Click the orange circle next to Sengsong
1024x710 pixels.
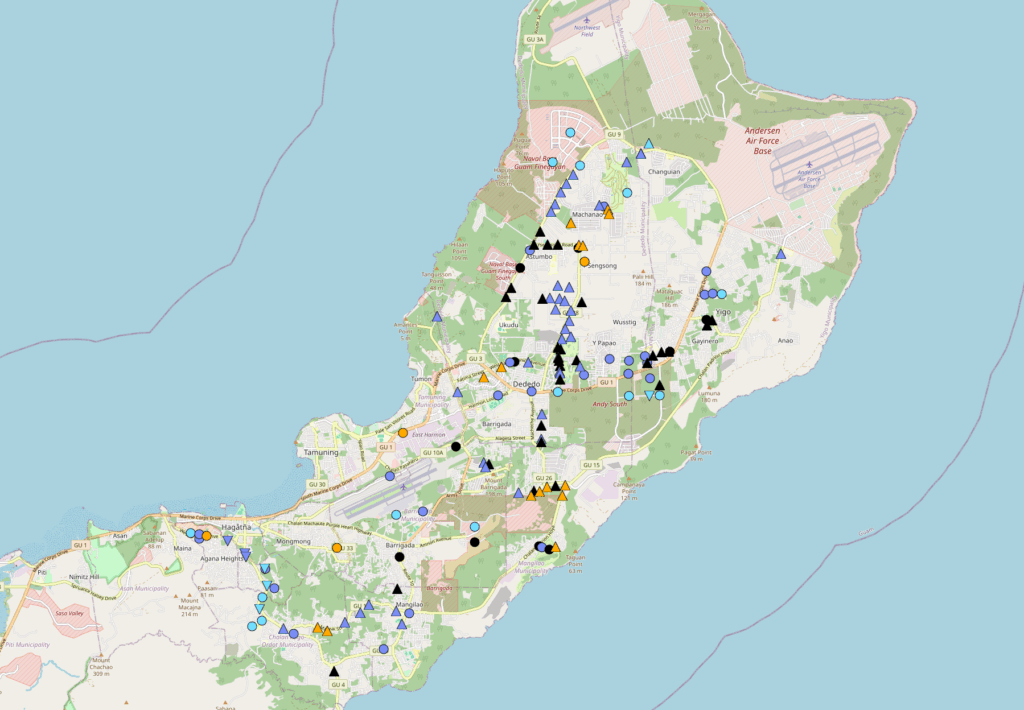585,262
